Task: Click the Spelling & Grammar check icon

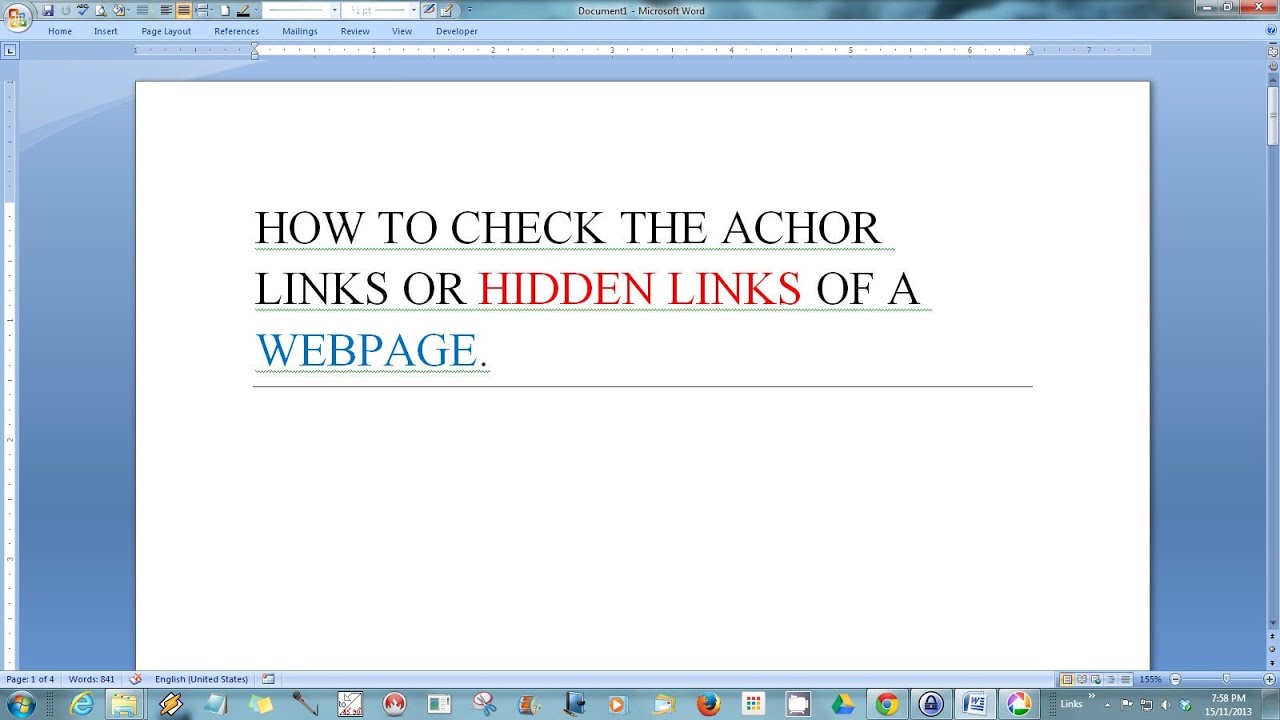Action: pyautogui.click(x=82, y=10)
